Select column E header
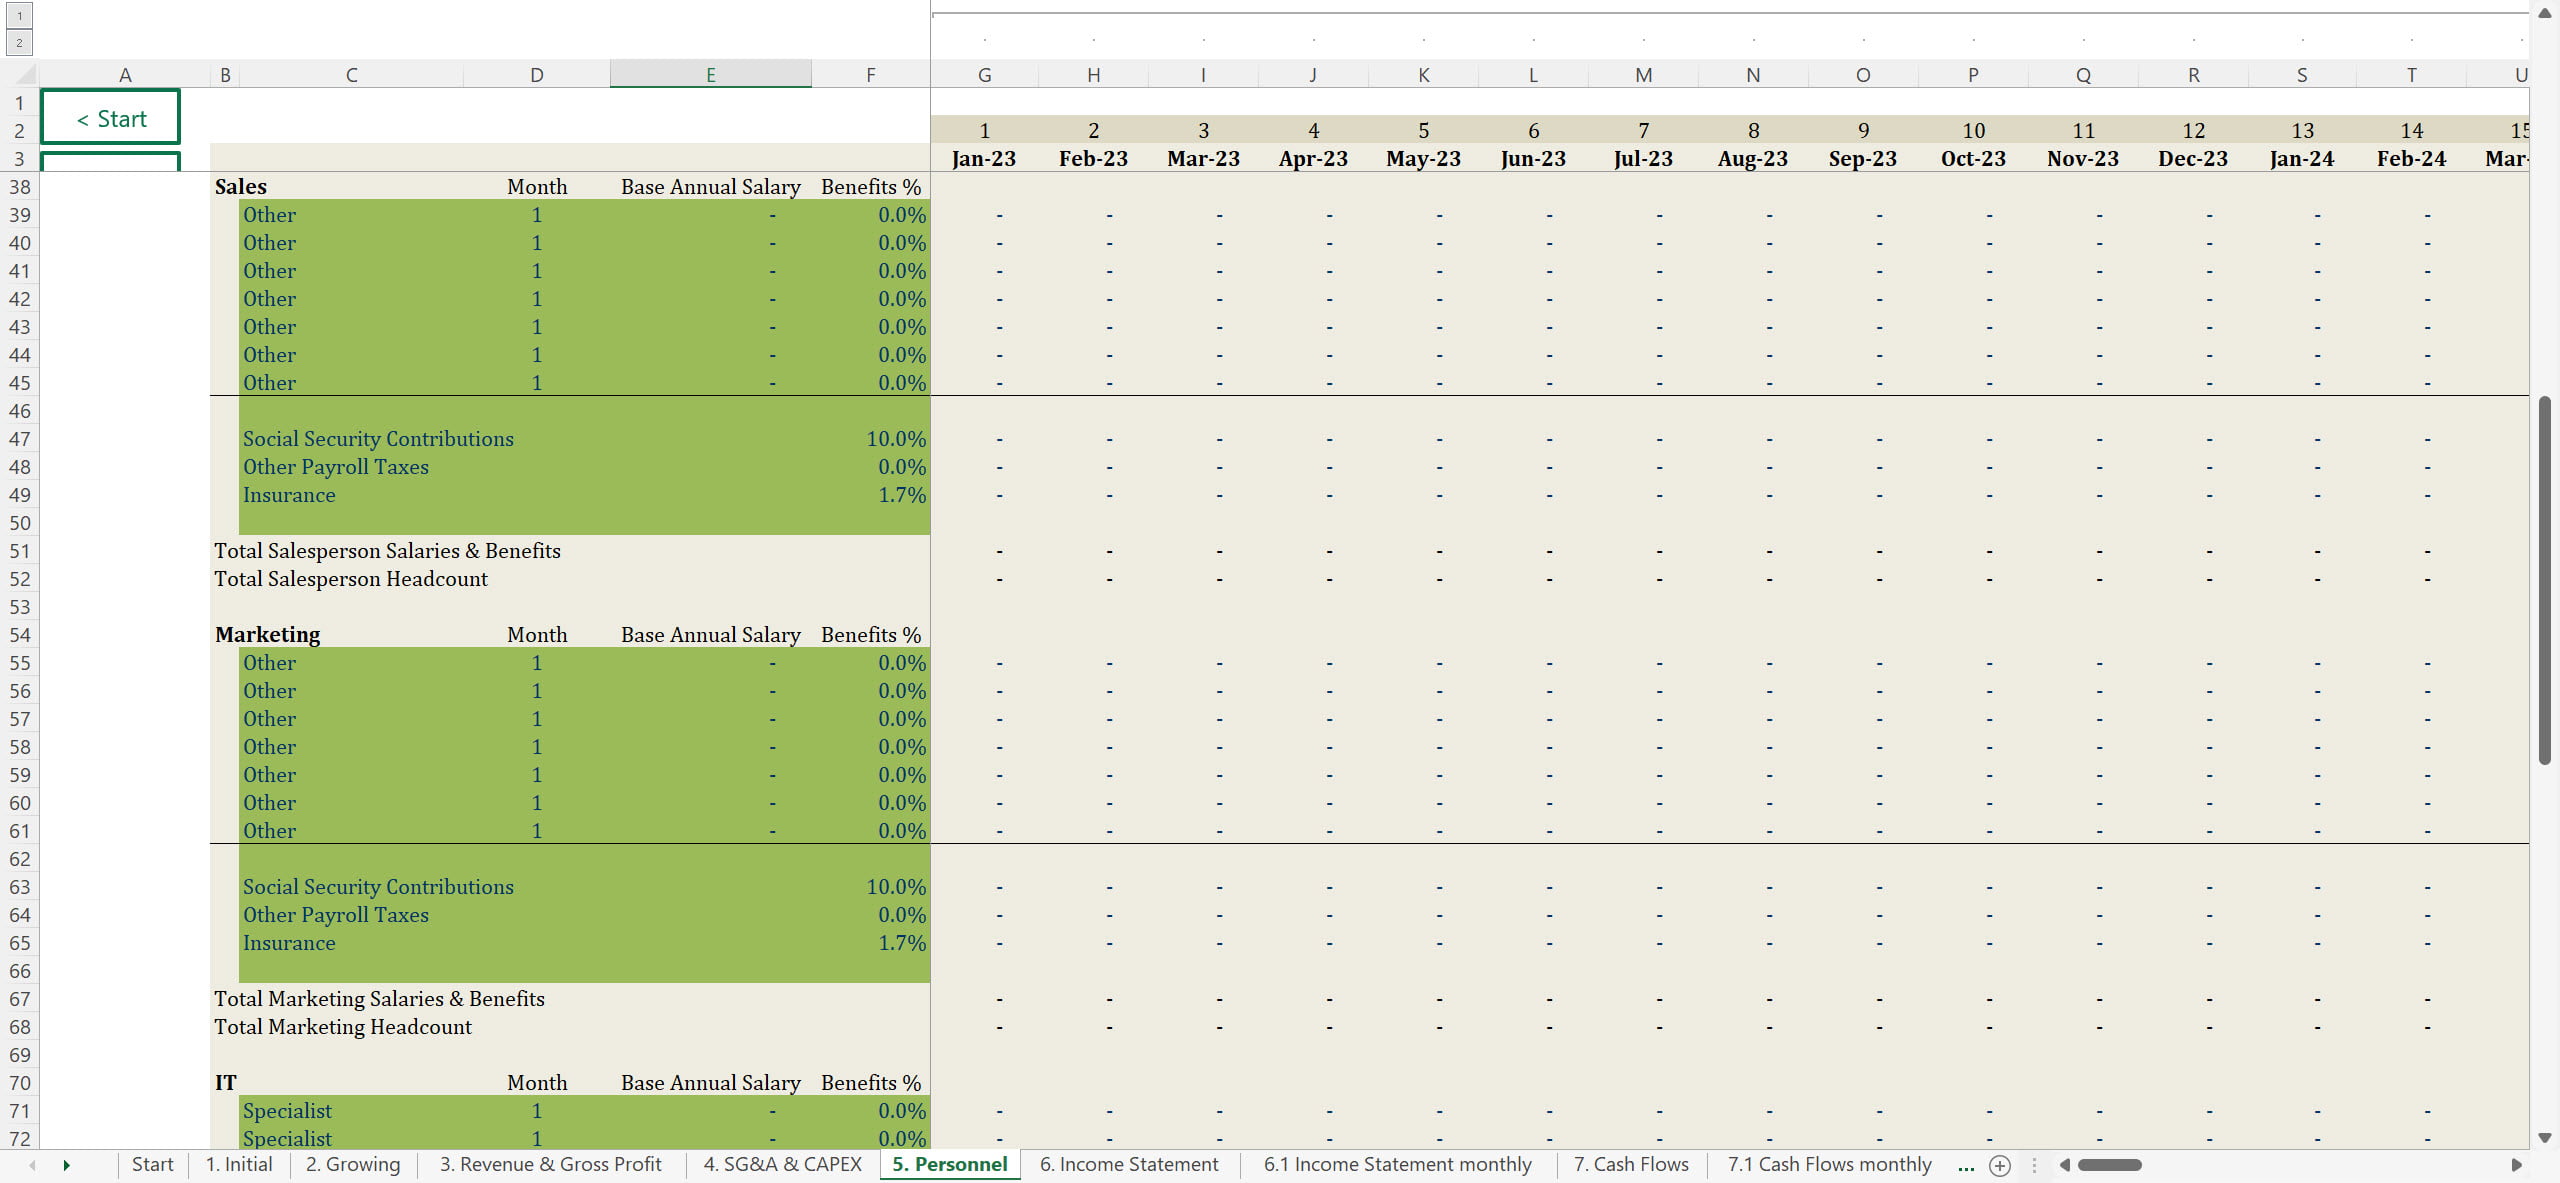The image size is (2560, 1183). click(710, 75)
